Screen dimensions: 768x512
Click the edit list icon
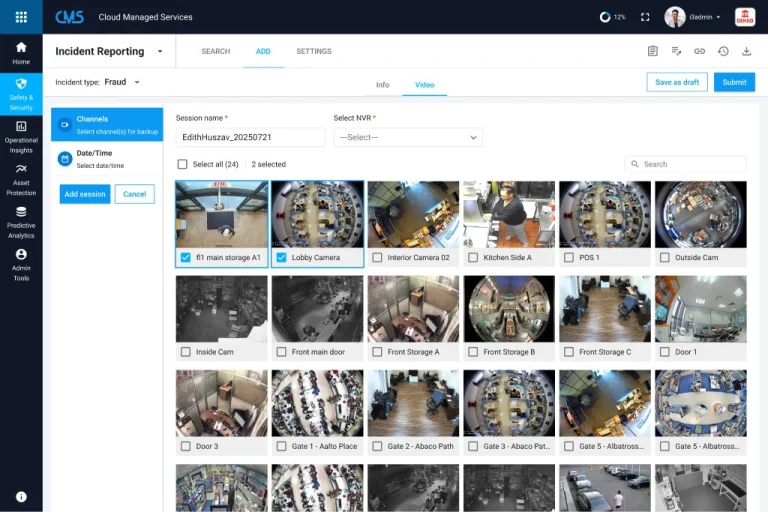[677, 51]
